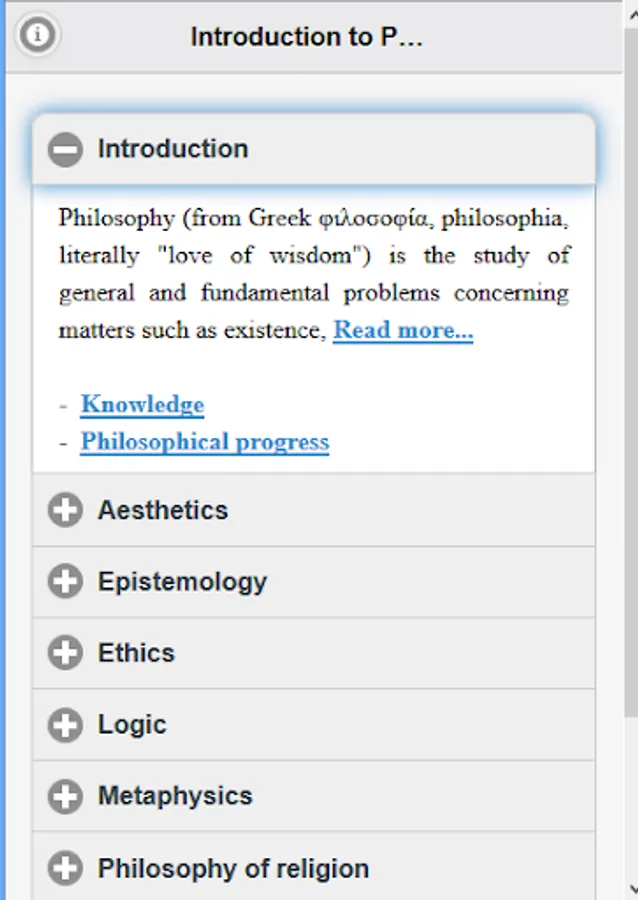Click plus icon beside Philosophy of religion

coord(66,868)
